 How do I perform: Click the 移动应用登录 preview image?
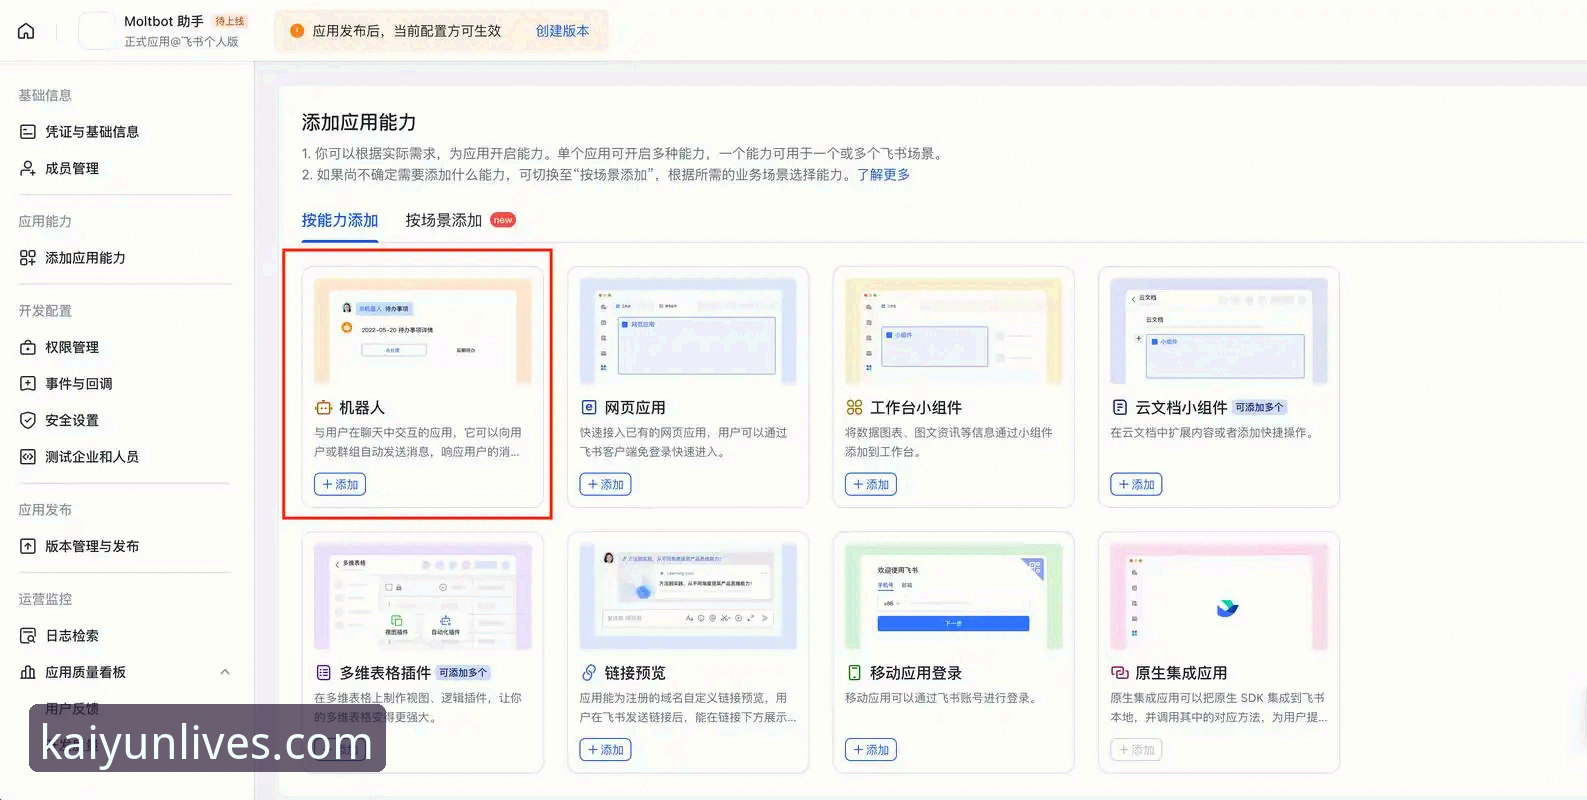pyautogui.click(x=953, y=597)
